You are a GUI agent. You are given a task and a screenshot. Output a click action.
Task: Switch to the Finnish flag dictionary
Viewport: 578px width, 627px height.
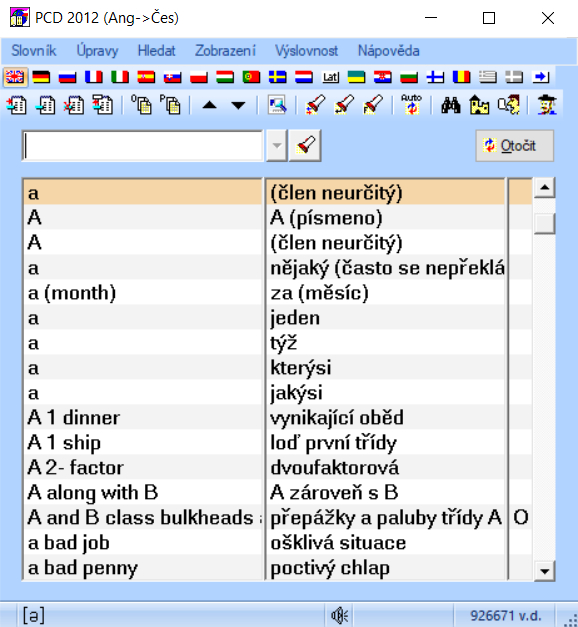pos(435,77)
